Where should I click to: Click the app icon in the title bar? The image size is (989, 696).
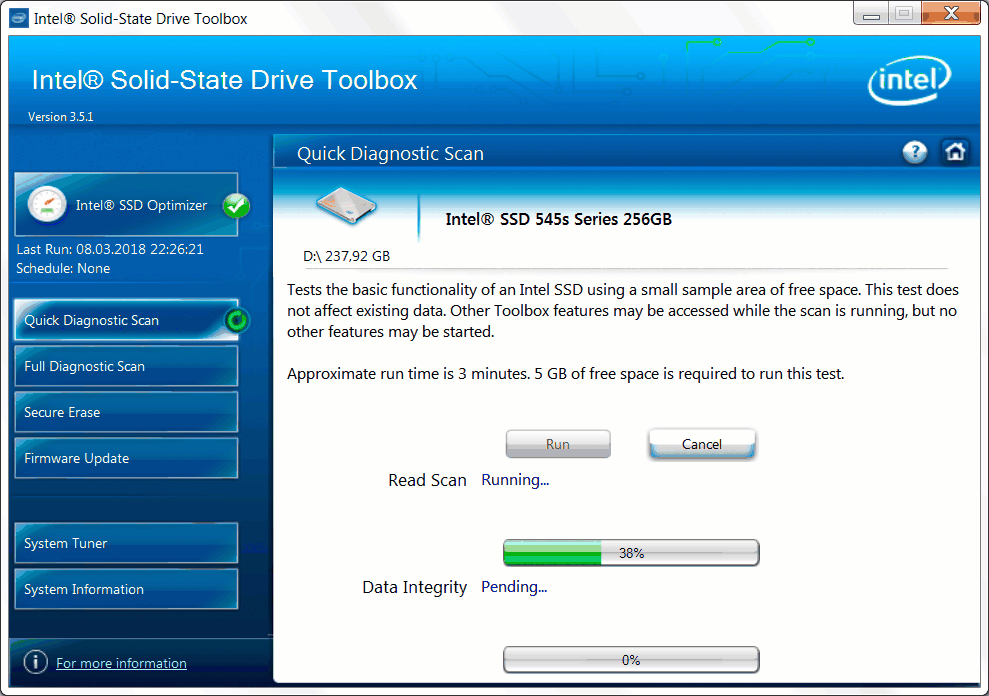(x=19, y=18)
